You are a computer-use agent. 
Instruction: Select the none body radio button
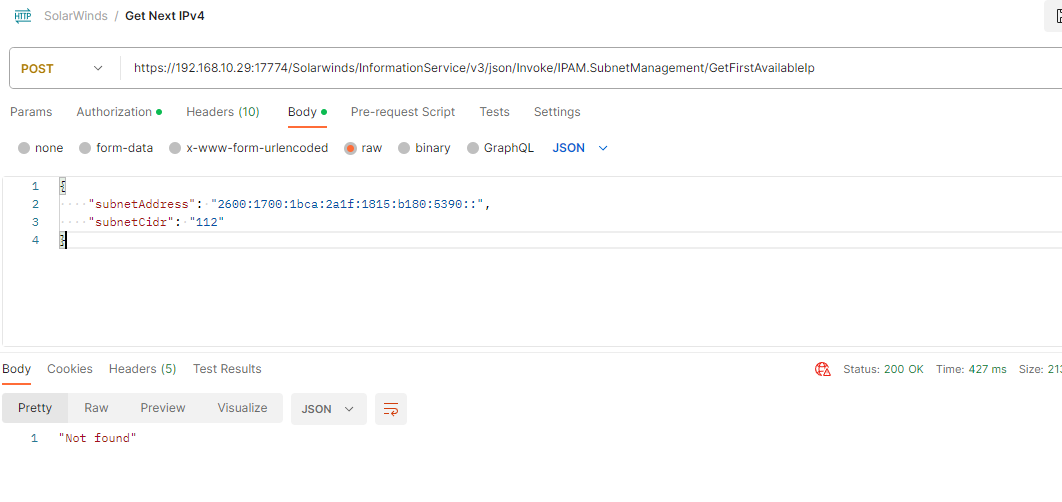click(x=24, y=148)
